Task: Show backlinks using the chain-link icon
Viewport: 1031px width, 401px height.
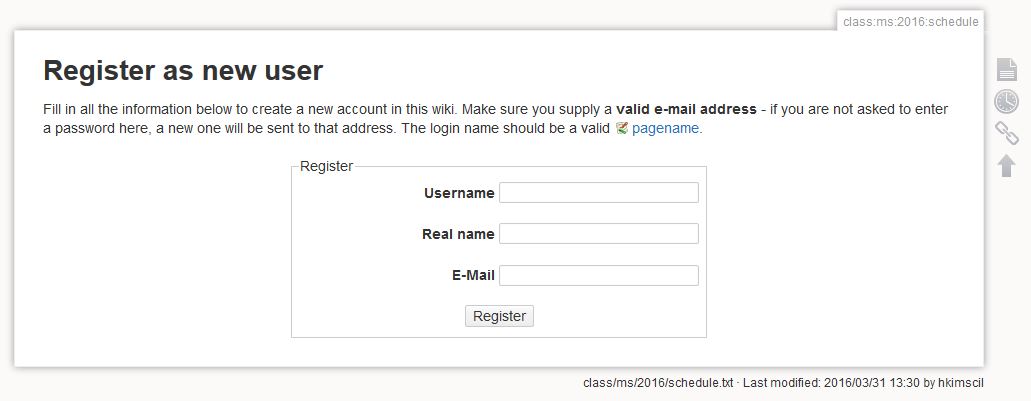Action: pyautogui.click(x=1006, y=133)
